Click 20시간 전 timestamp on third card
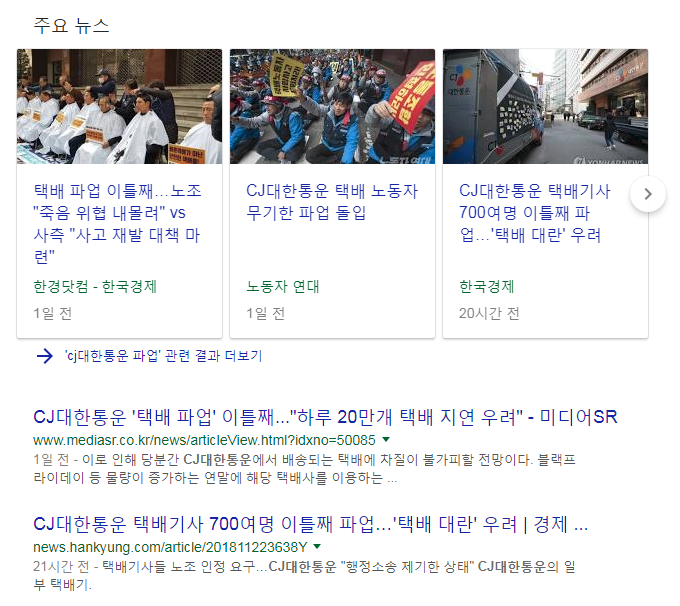 489,313
